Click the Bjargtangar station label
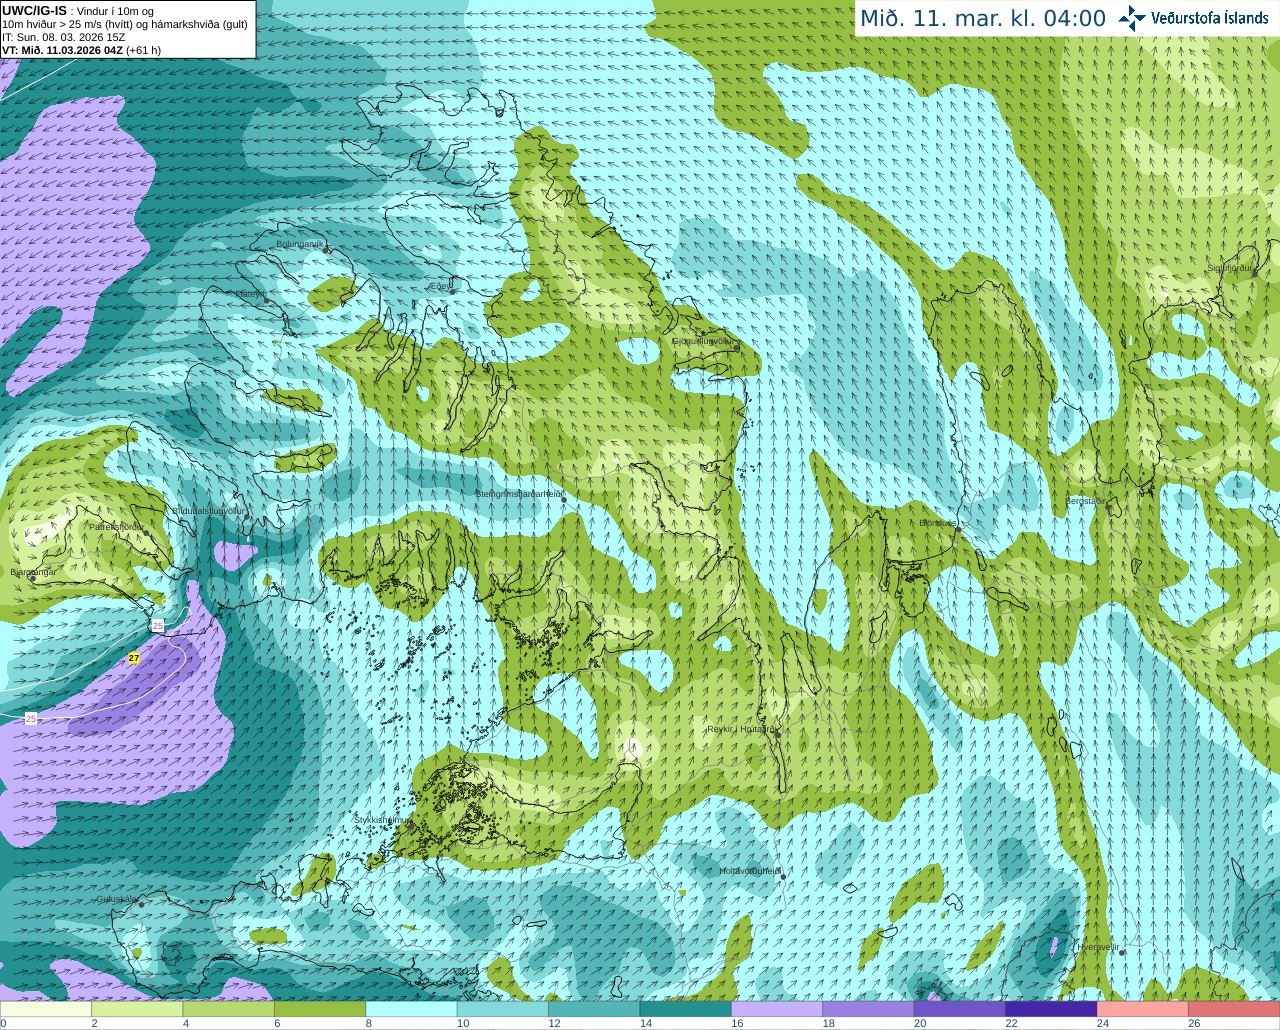This screenshot has width=1280, height=1030. click(x=33, y=572)
